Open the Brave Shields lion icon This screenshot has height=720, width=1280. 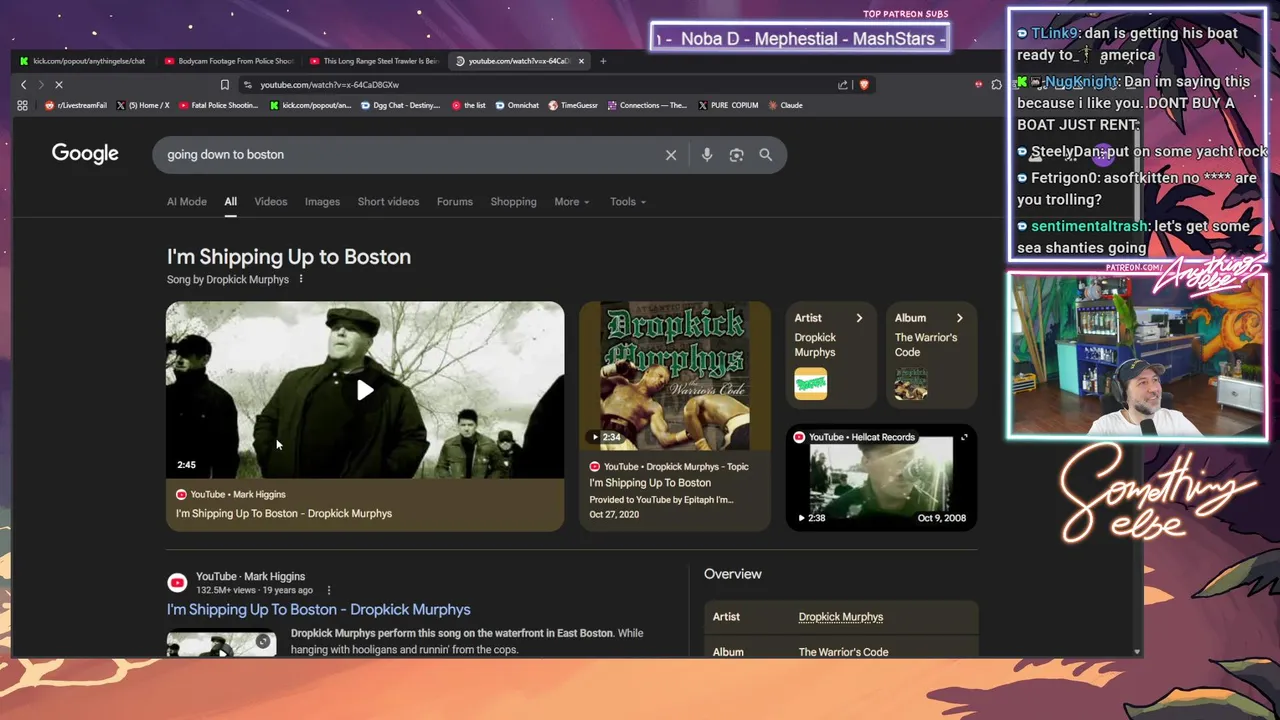pos(864,85)
